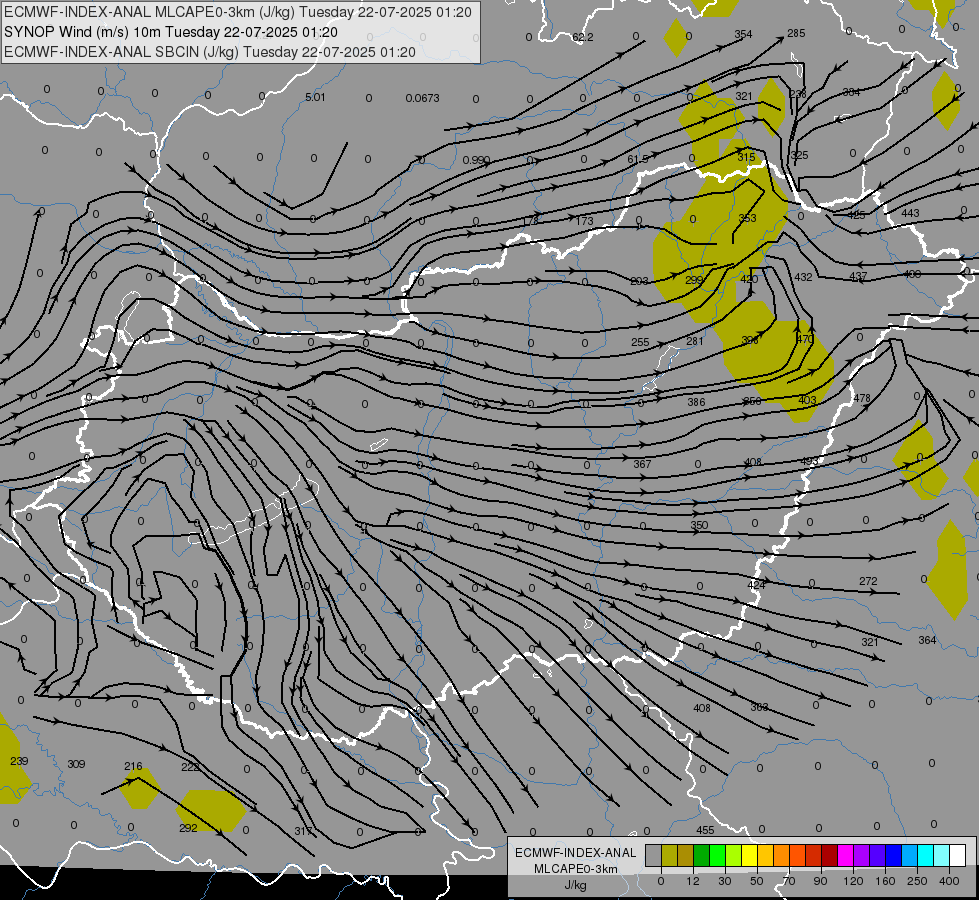Viewport: 979px width, 900px height.
Task: Select the legend tick label 90
Action: (x=820, y=881)
